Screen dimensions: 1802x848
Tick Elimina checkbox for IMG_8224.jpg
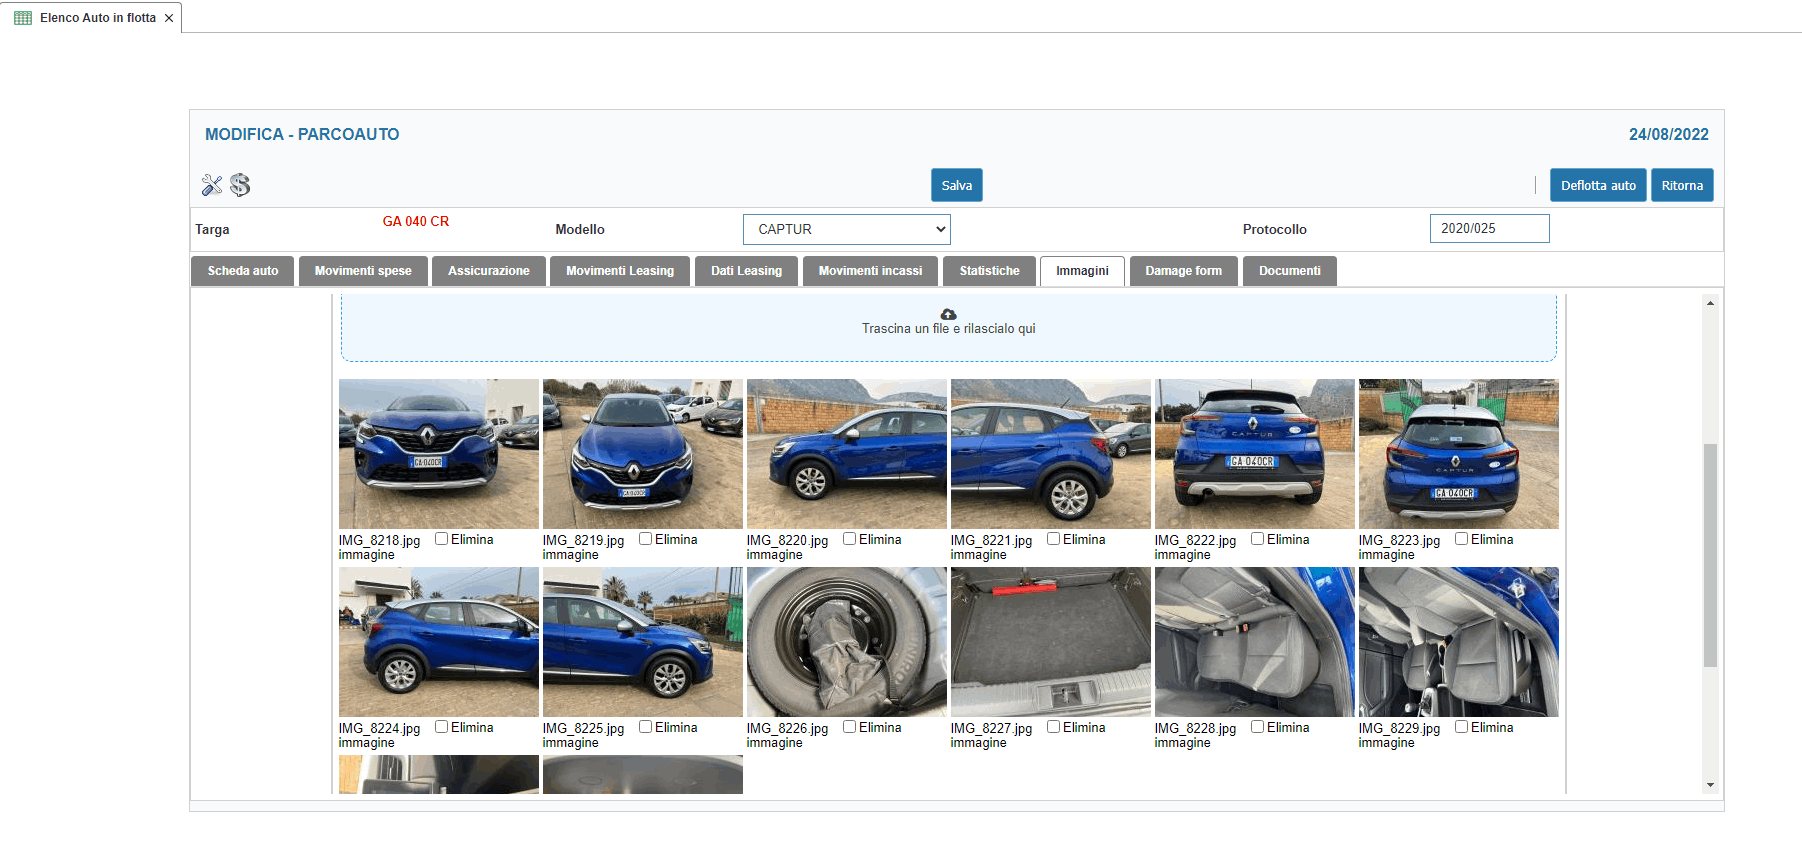point(441,727)
